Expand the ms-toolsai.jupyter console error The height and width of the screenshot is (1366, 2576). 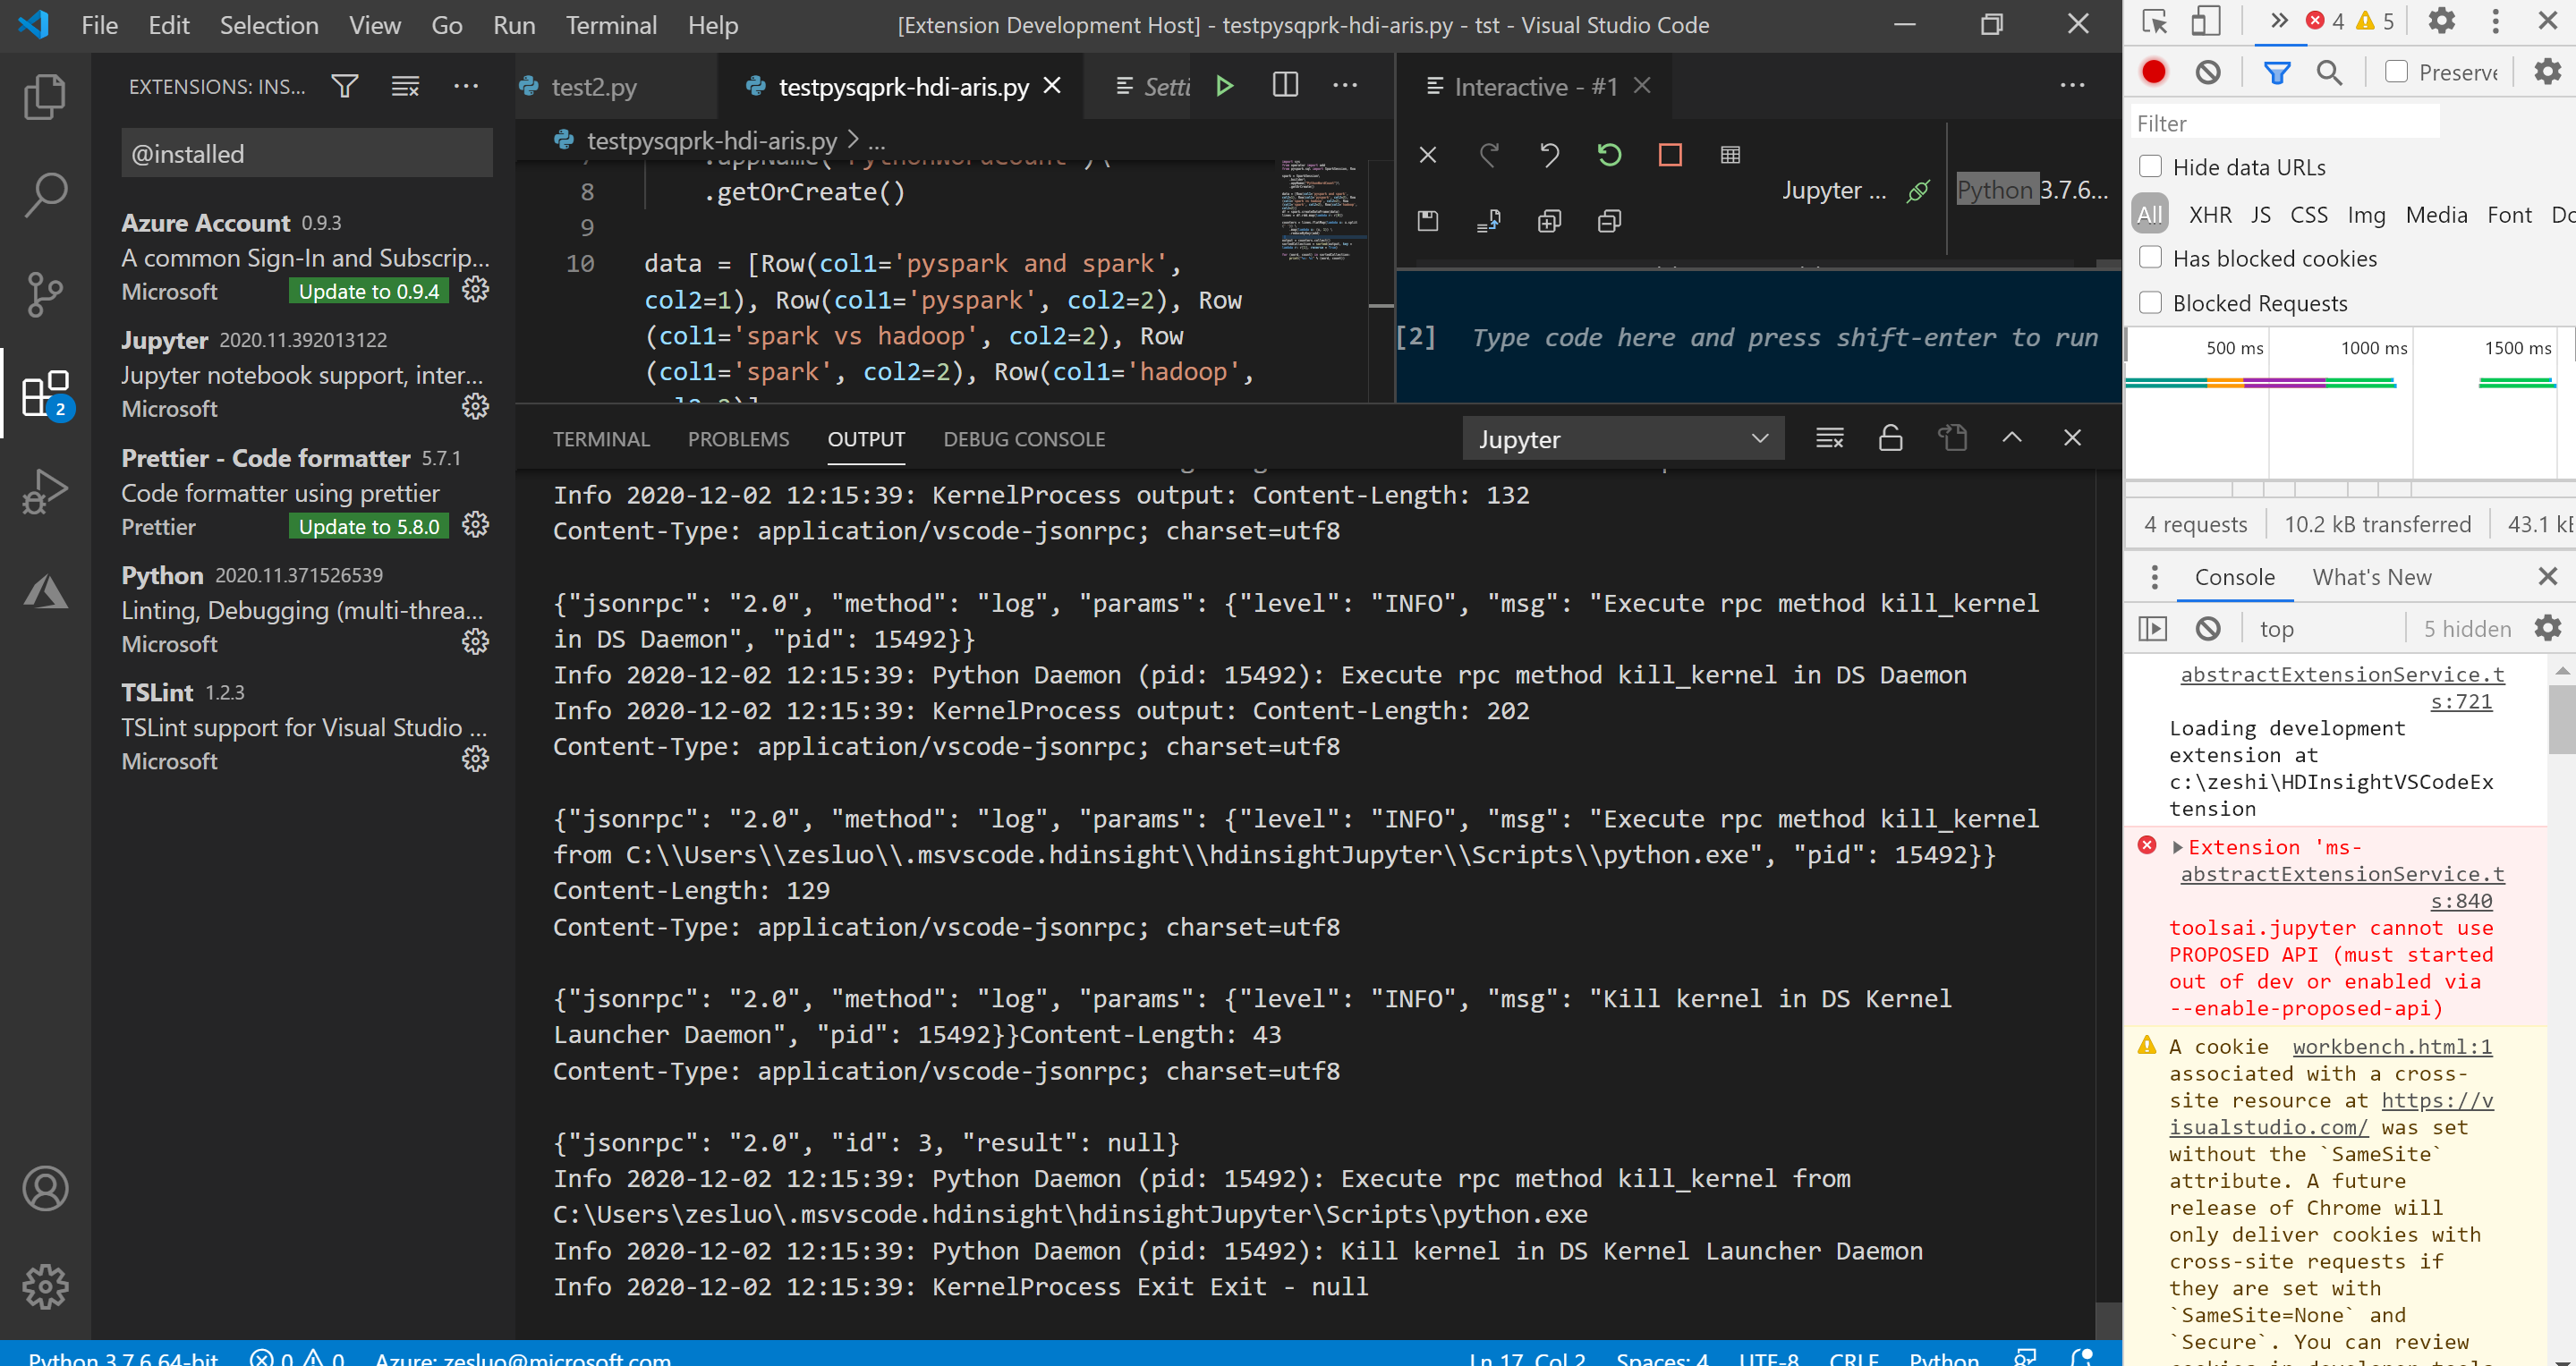(2180, 847)
